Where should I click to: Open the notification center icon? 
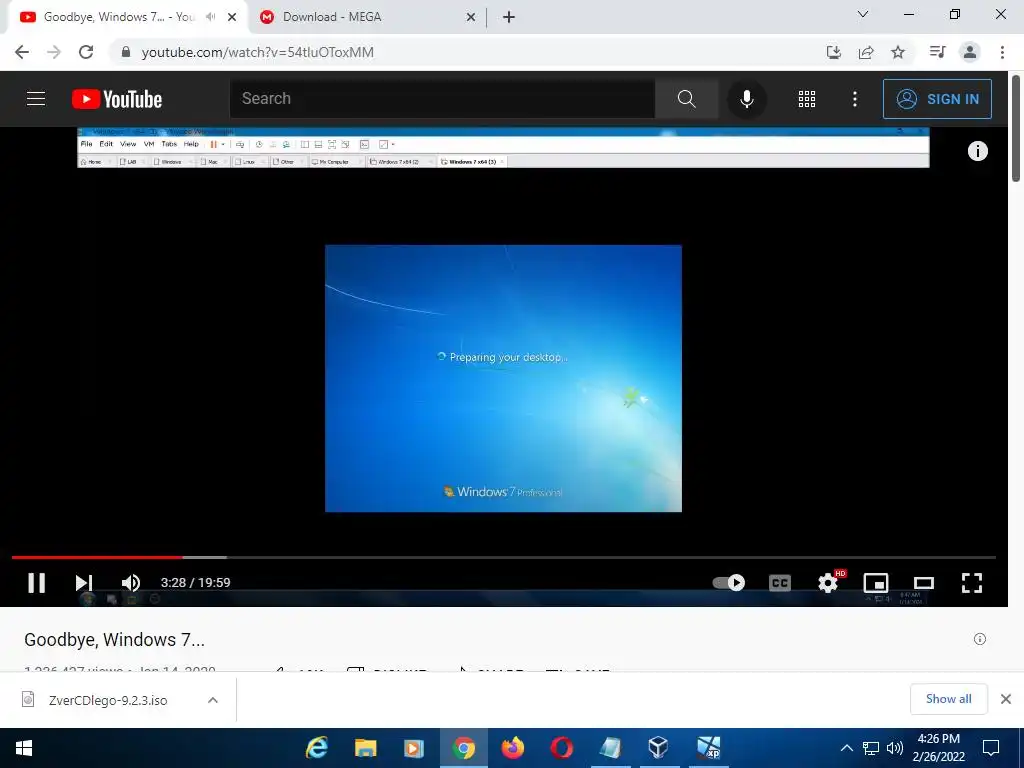tap(991, 748)
